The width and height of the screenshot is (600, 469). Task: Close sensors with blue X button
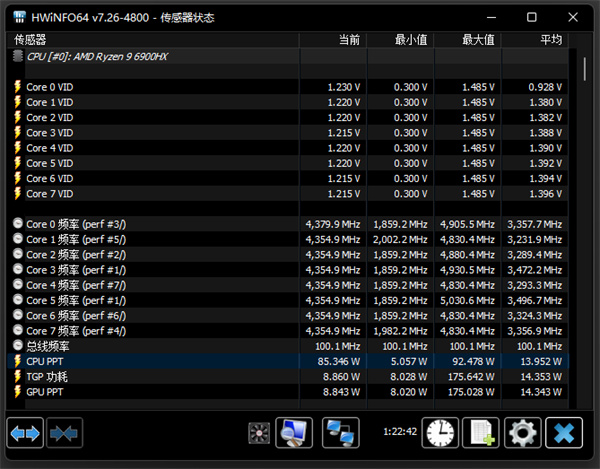click(565, 433)
